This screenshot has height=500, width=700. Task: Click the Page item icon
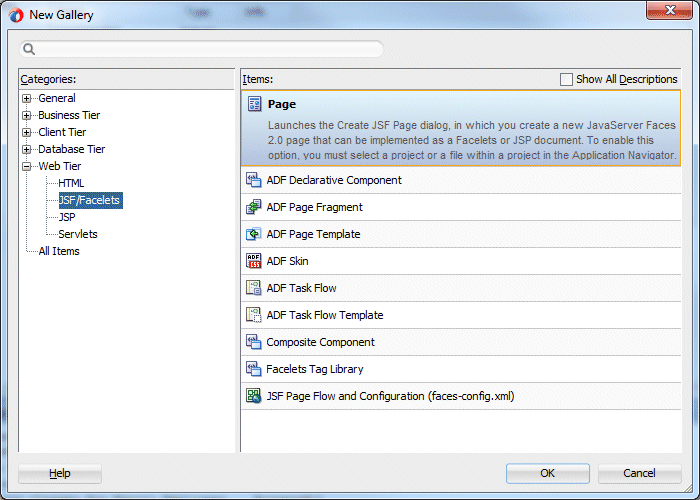(254, 104)
